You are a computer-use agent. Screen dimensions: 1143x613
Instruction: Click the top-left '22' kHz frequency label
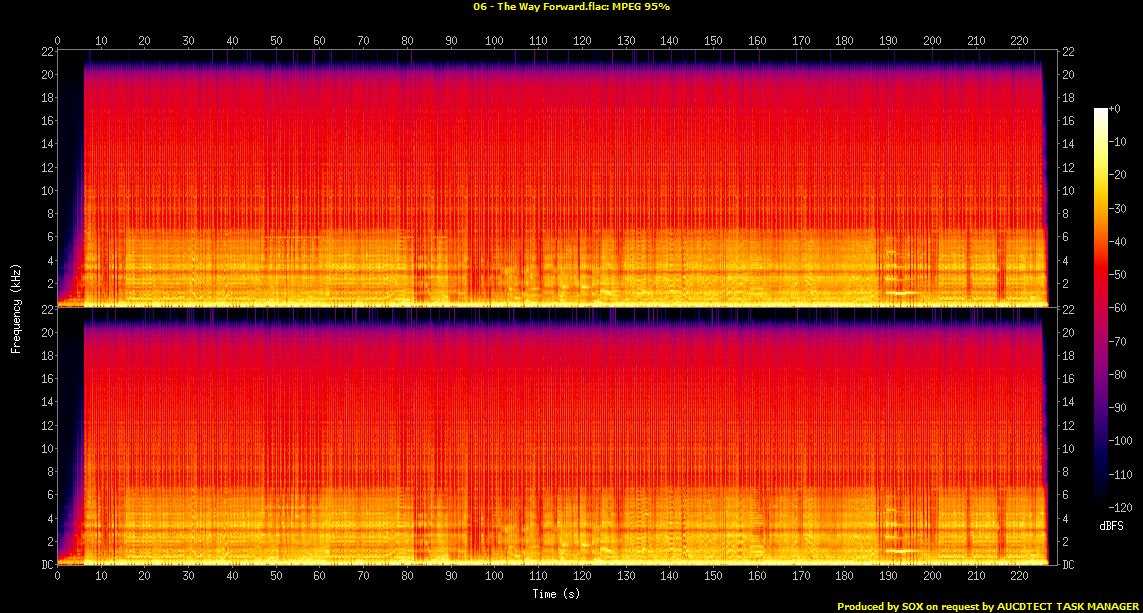[45, 52]
